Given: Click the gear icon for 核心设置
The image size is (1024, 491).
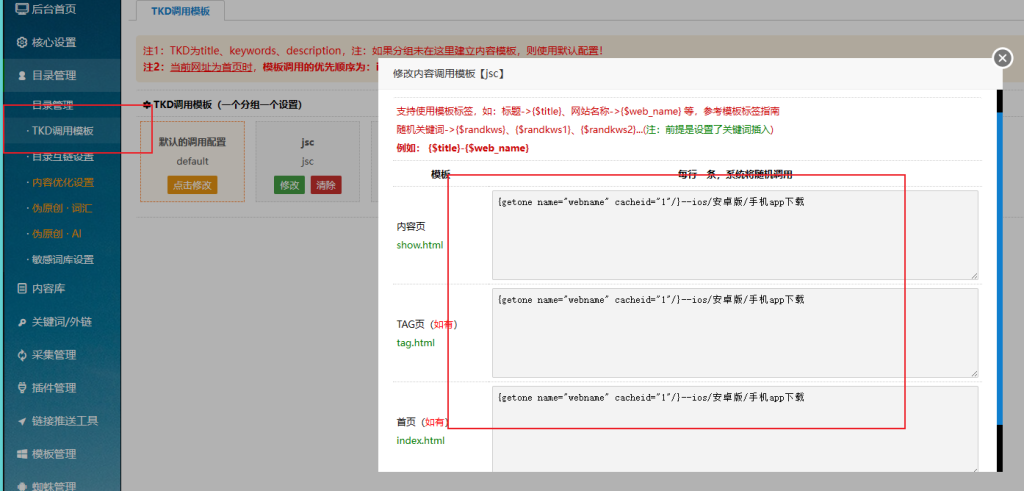Looking at the screenshot, I should [22, 43].
